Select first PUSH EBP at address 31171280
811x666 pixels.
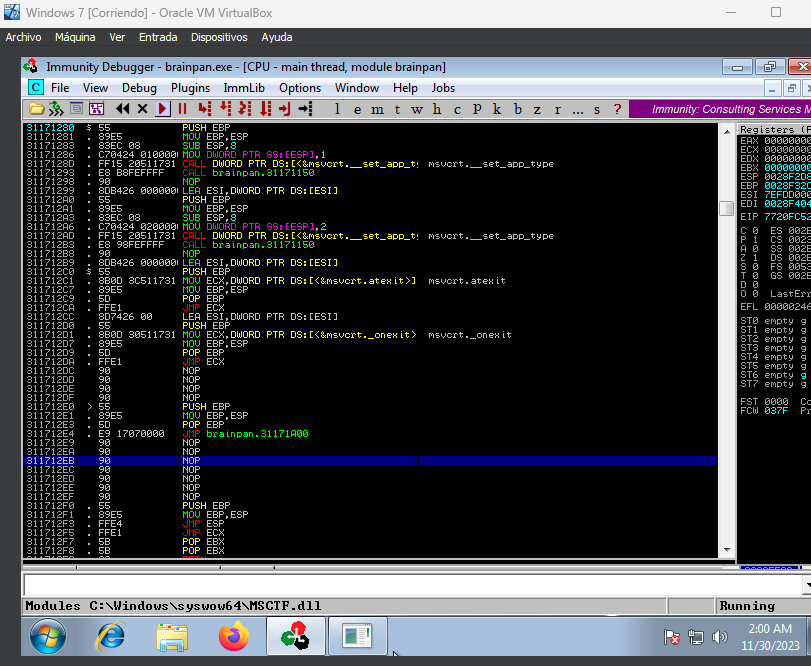(x=370, y=128)
